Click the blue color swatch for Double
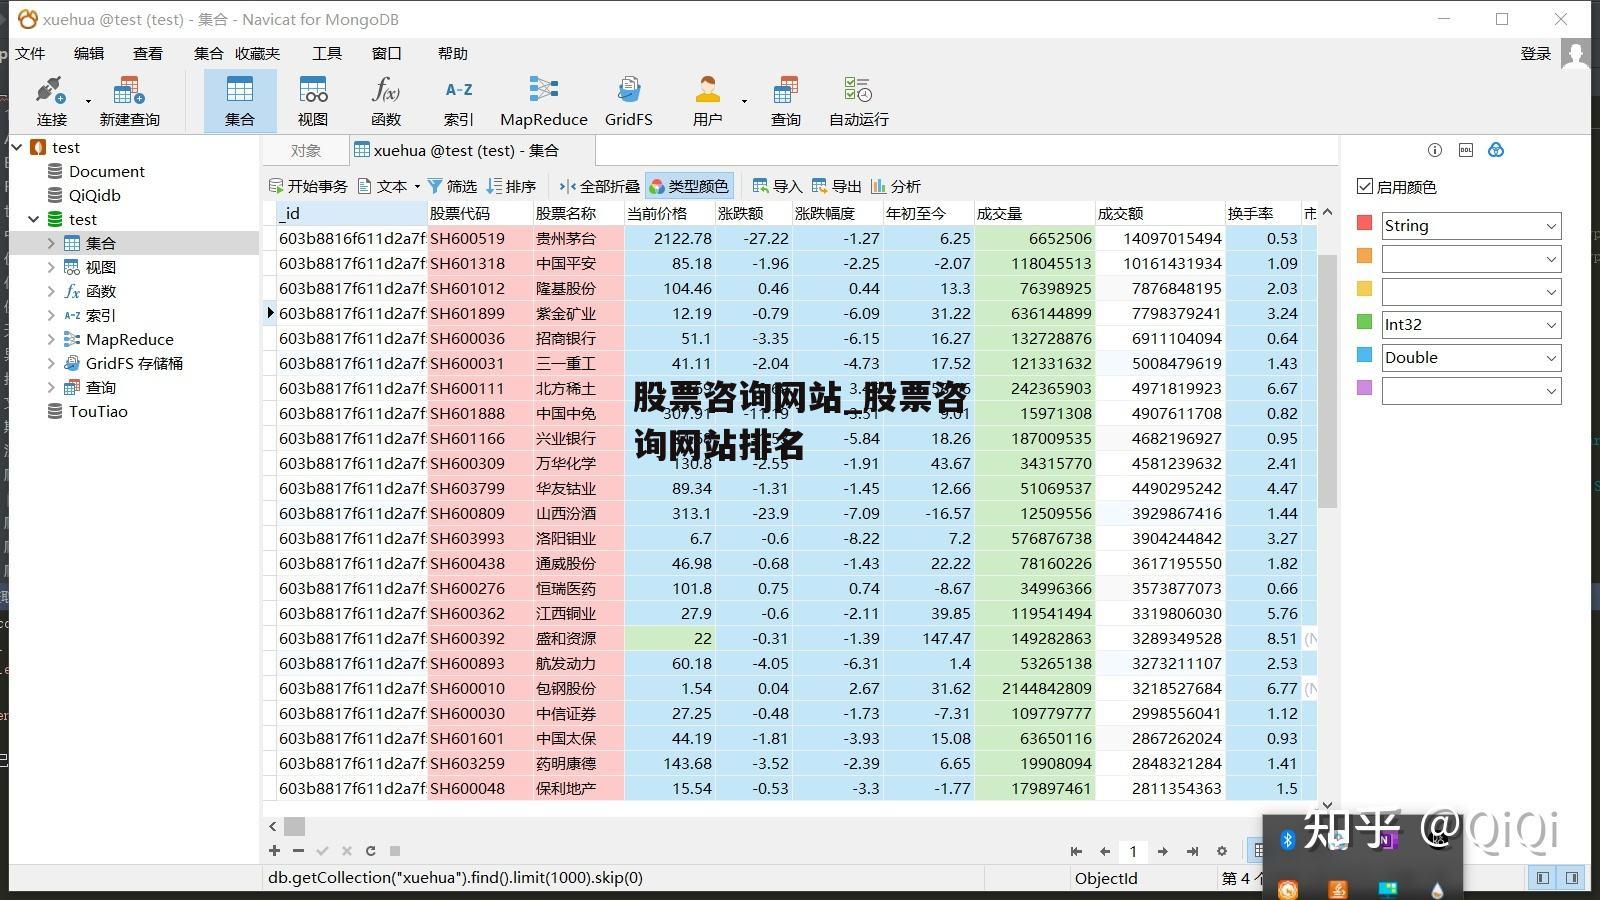Screen dimensions: 1600x900 coord(1364,355)
